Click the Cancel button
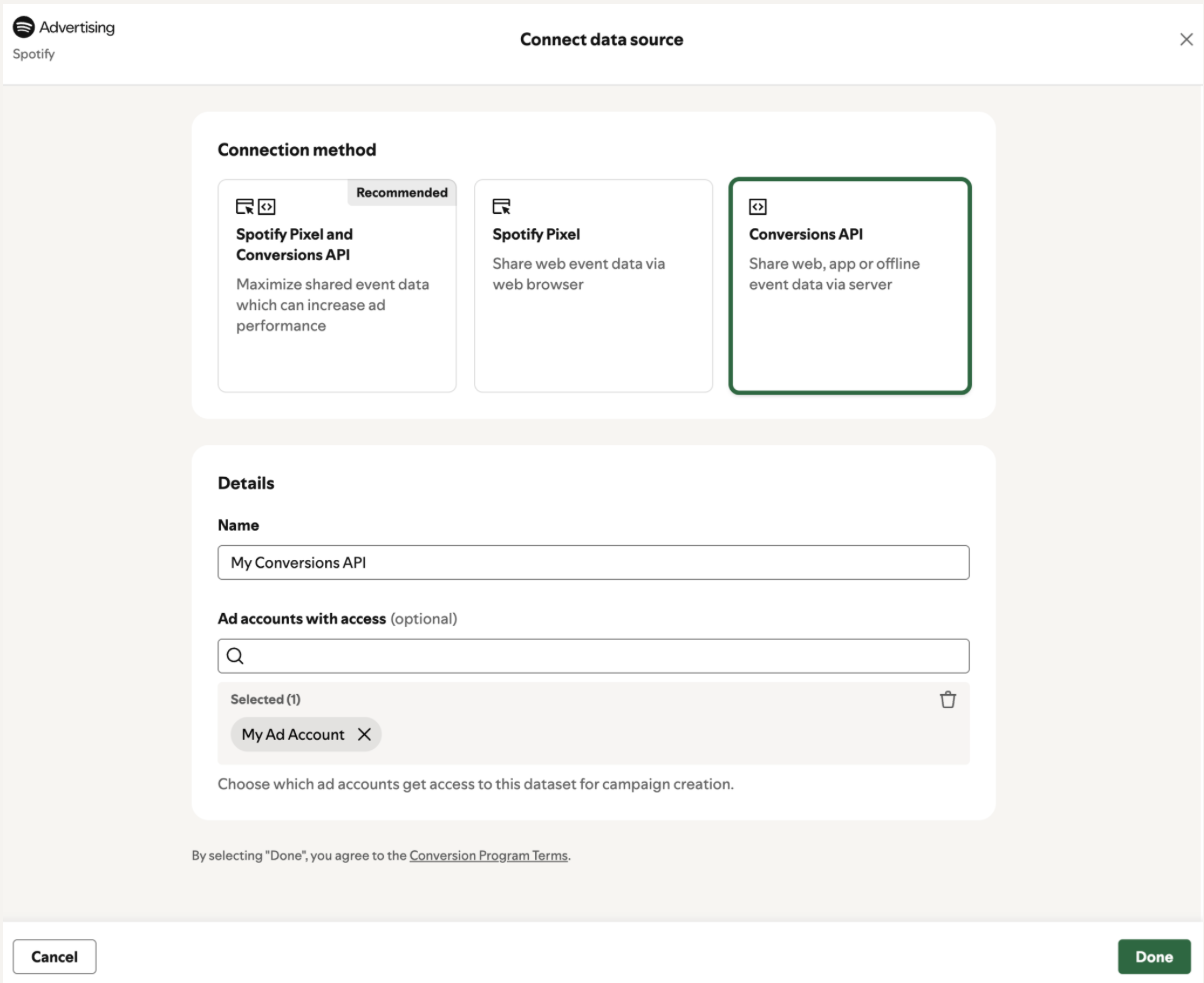The height and width of the screenshot is (983, 1204). click(x=55, y=957)
